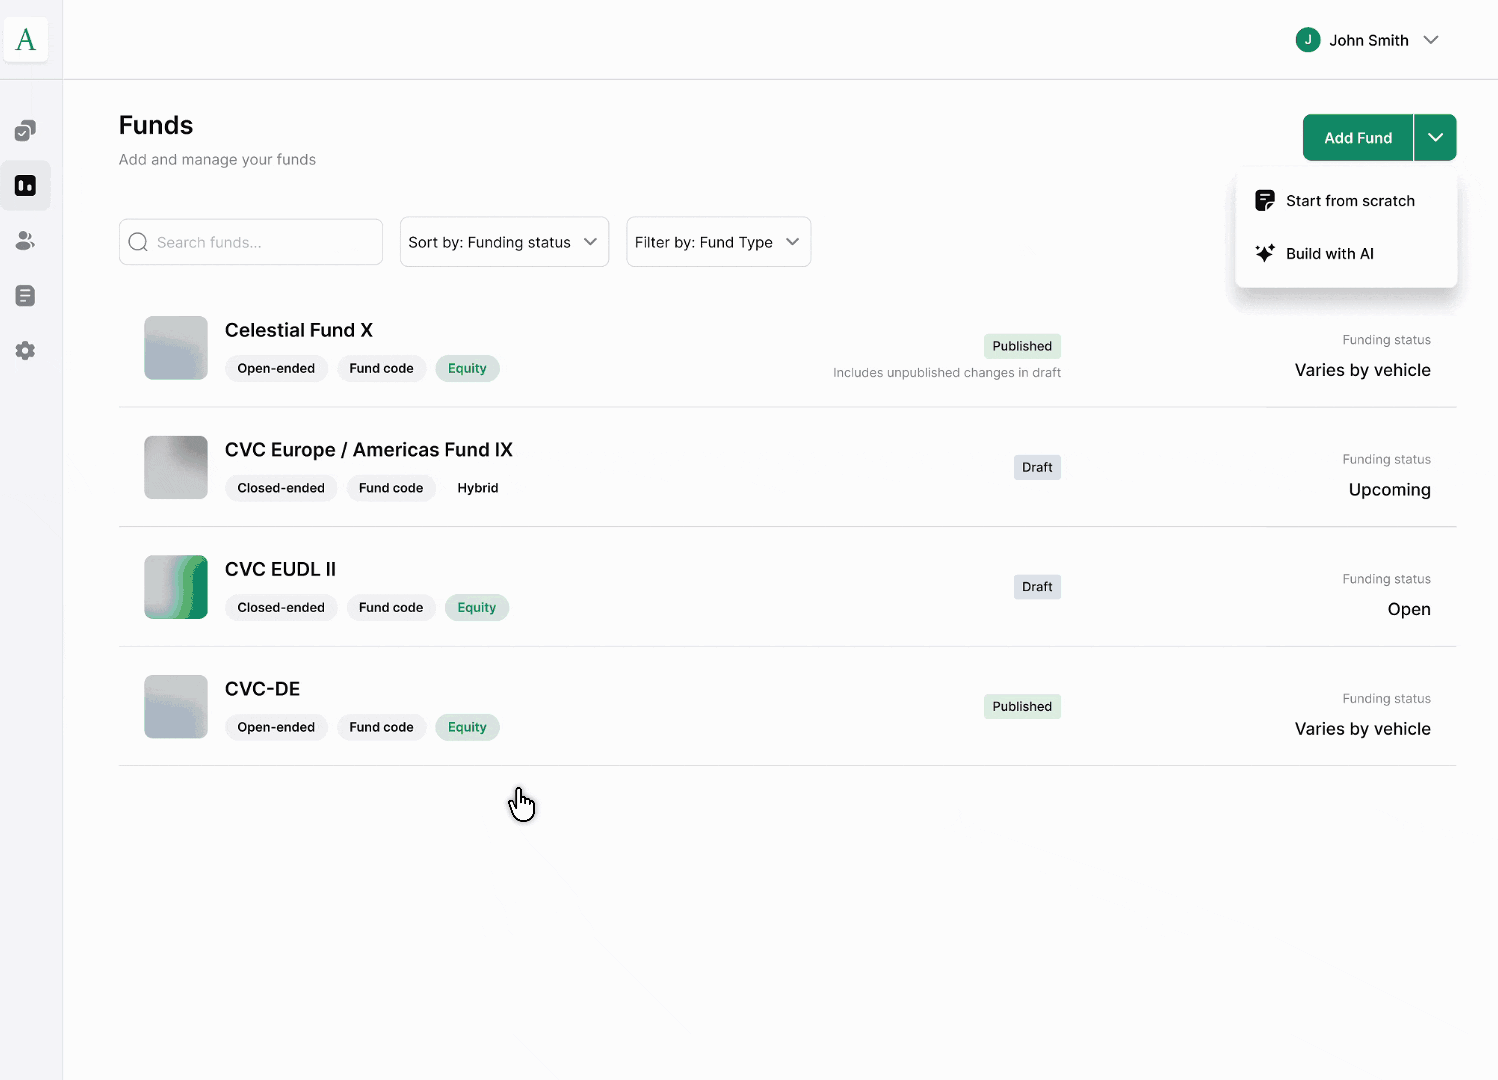Open the CVC EUDL II title
This screenshot has width=1498, height=1080.
280,569
